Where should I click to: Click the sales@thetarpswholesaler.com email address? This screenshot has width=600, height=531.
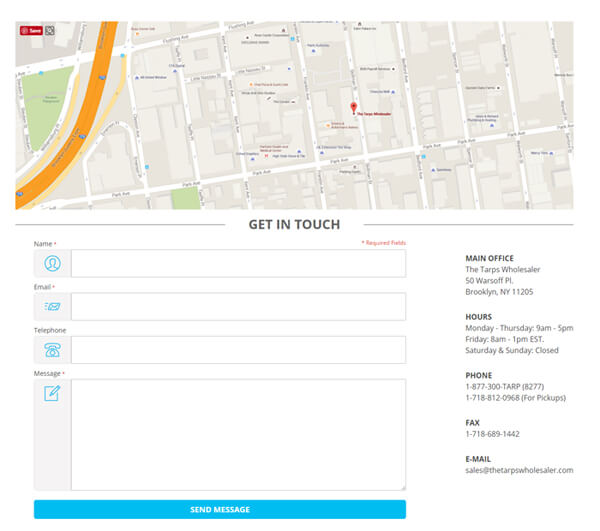[x=519, y=469]
